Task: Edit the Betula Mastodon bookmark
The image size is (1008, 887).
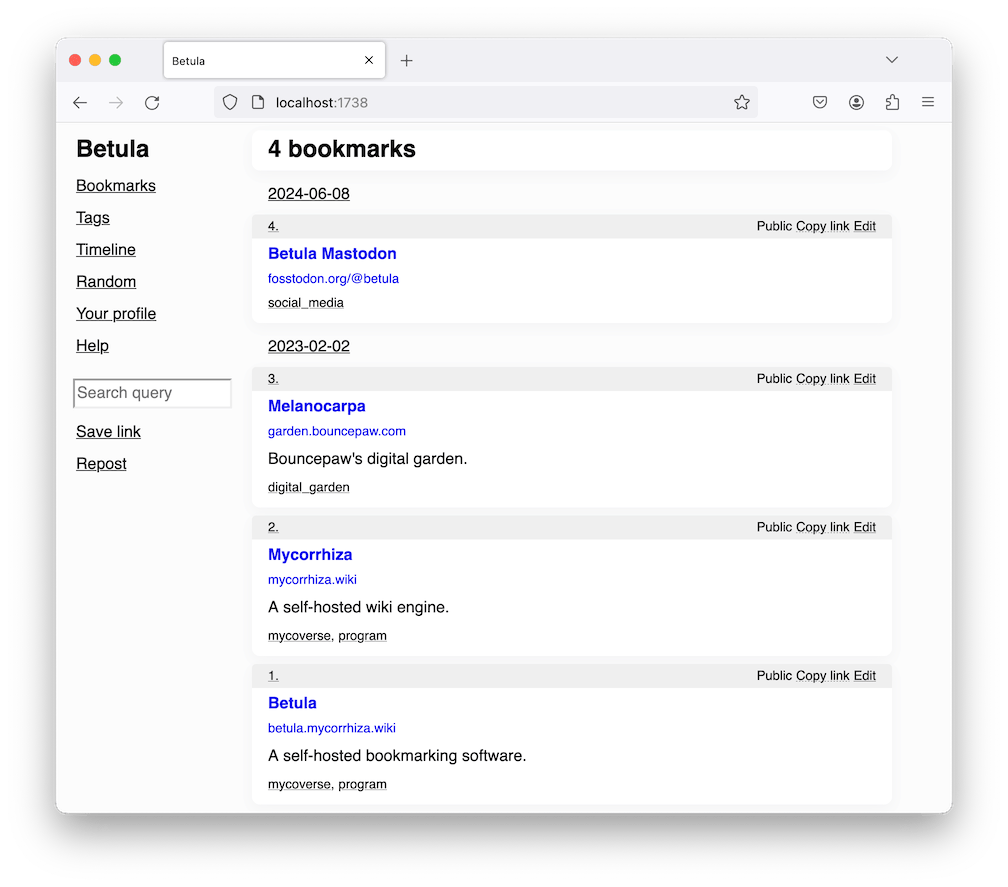Action: (x=864, y=226)
